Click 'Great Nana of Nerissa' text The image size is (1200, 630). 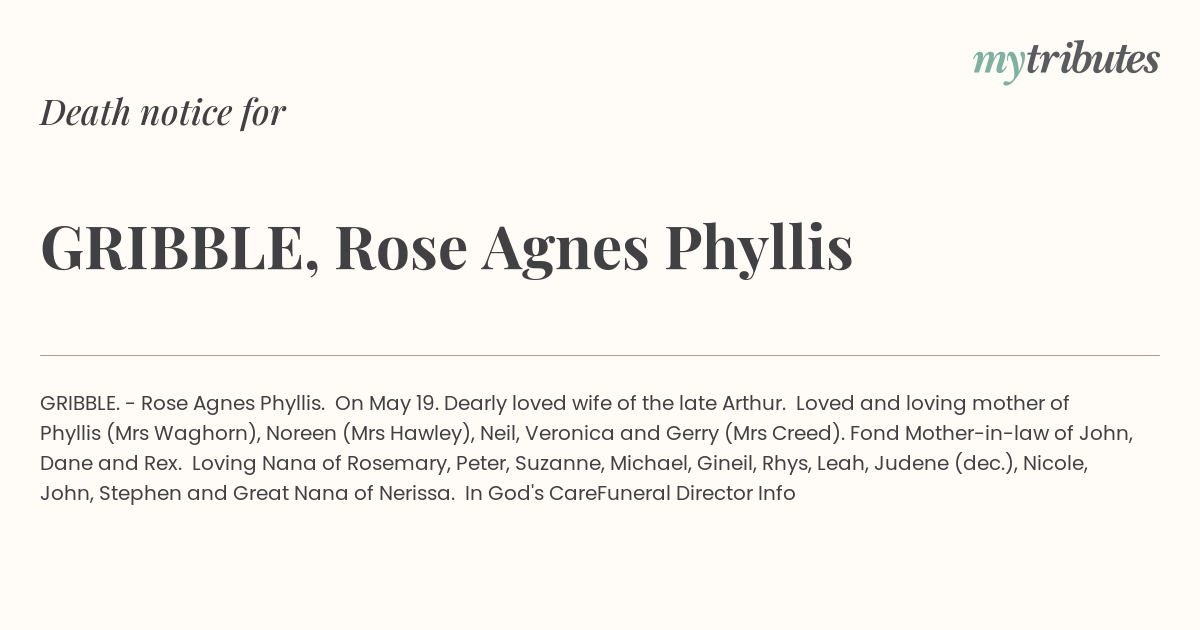[342, 493]
